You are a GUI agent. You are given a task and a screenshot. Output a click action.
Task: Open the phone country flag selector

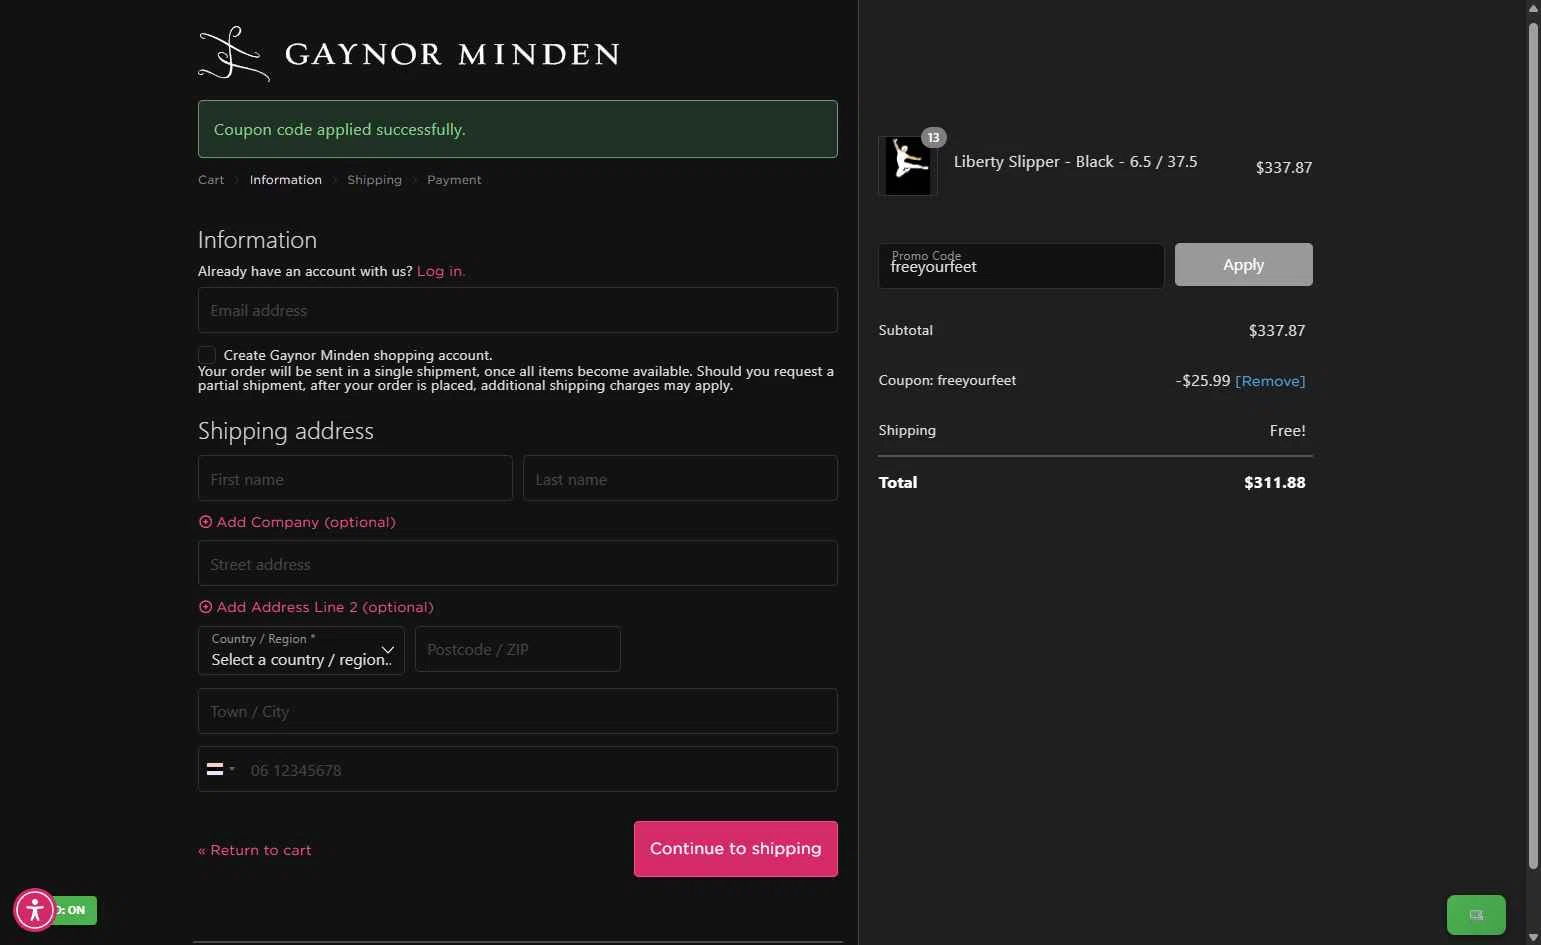[x=220, y=769]
